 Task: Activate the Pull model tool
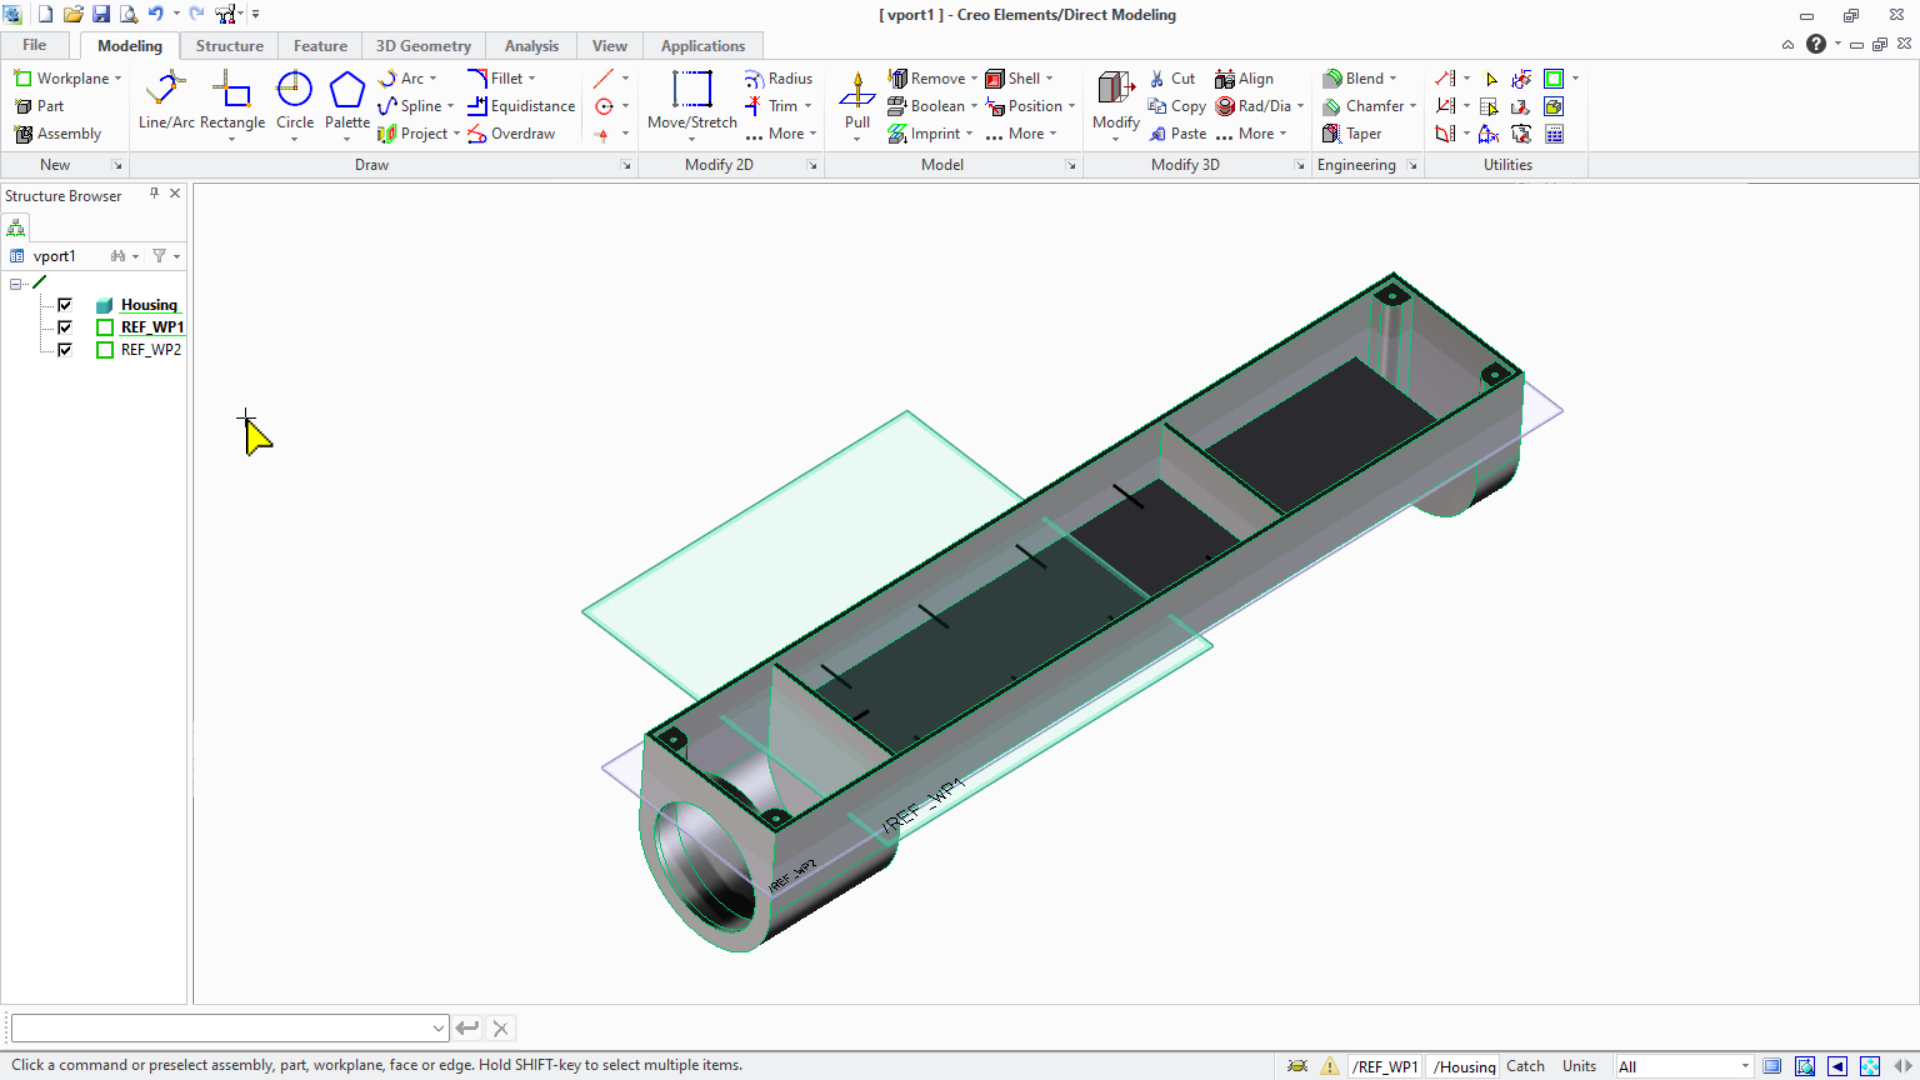[x=857, y=100]
